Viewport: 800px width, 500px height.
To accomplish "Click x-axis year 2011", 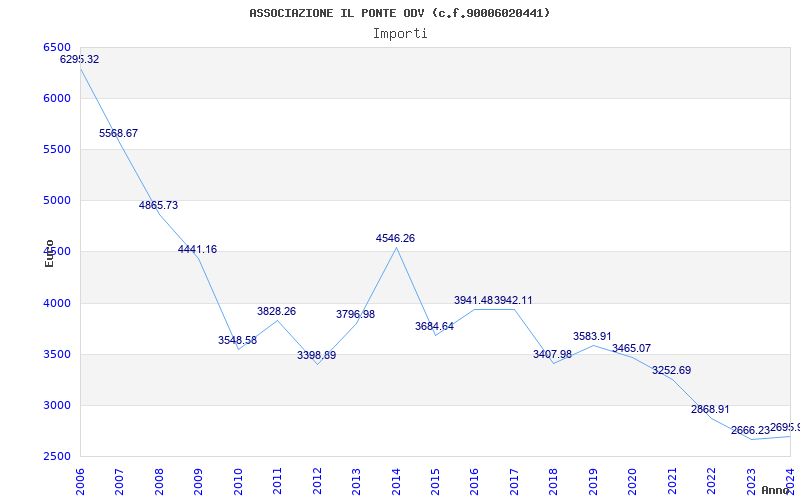I will pos(277,481).
